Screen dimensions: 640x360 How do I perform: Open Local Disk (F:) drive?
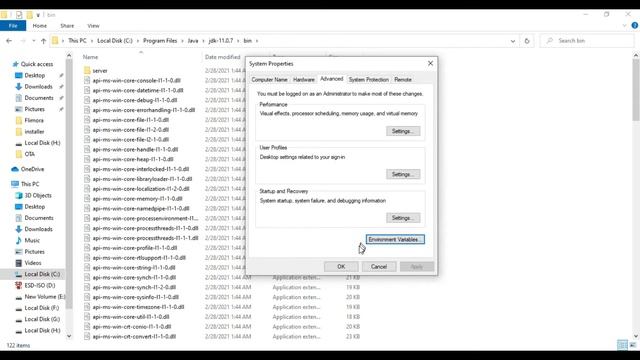tap(42, 308)
